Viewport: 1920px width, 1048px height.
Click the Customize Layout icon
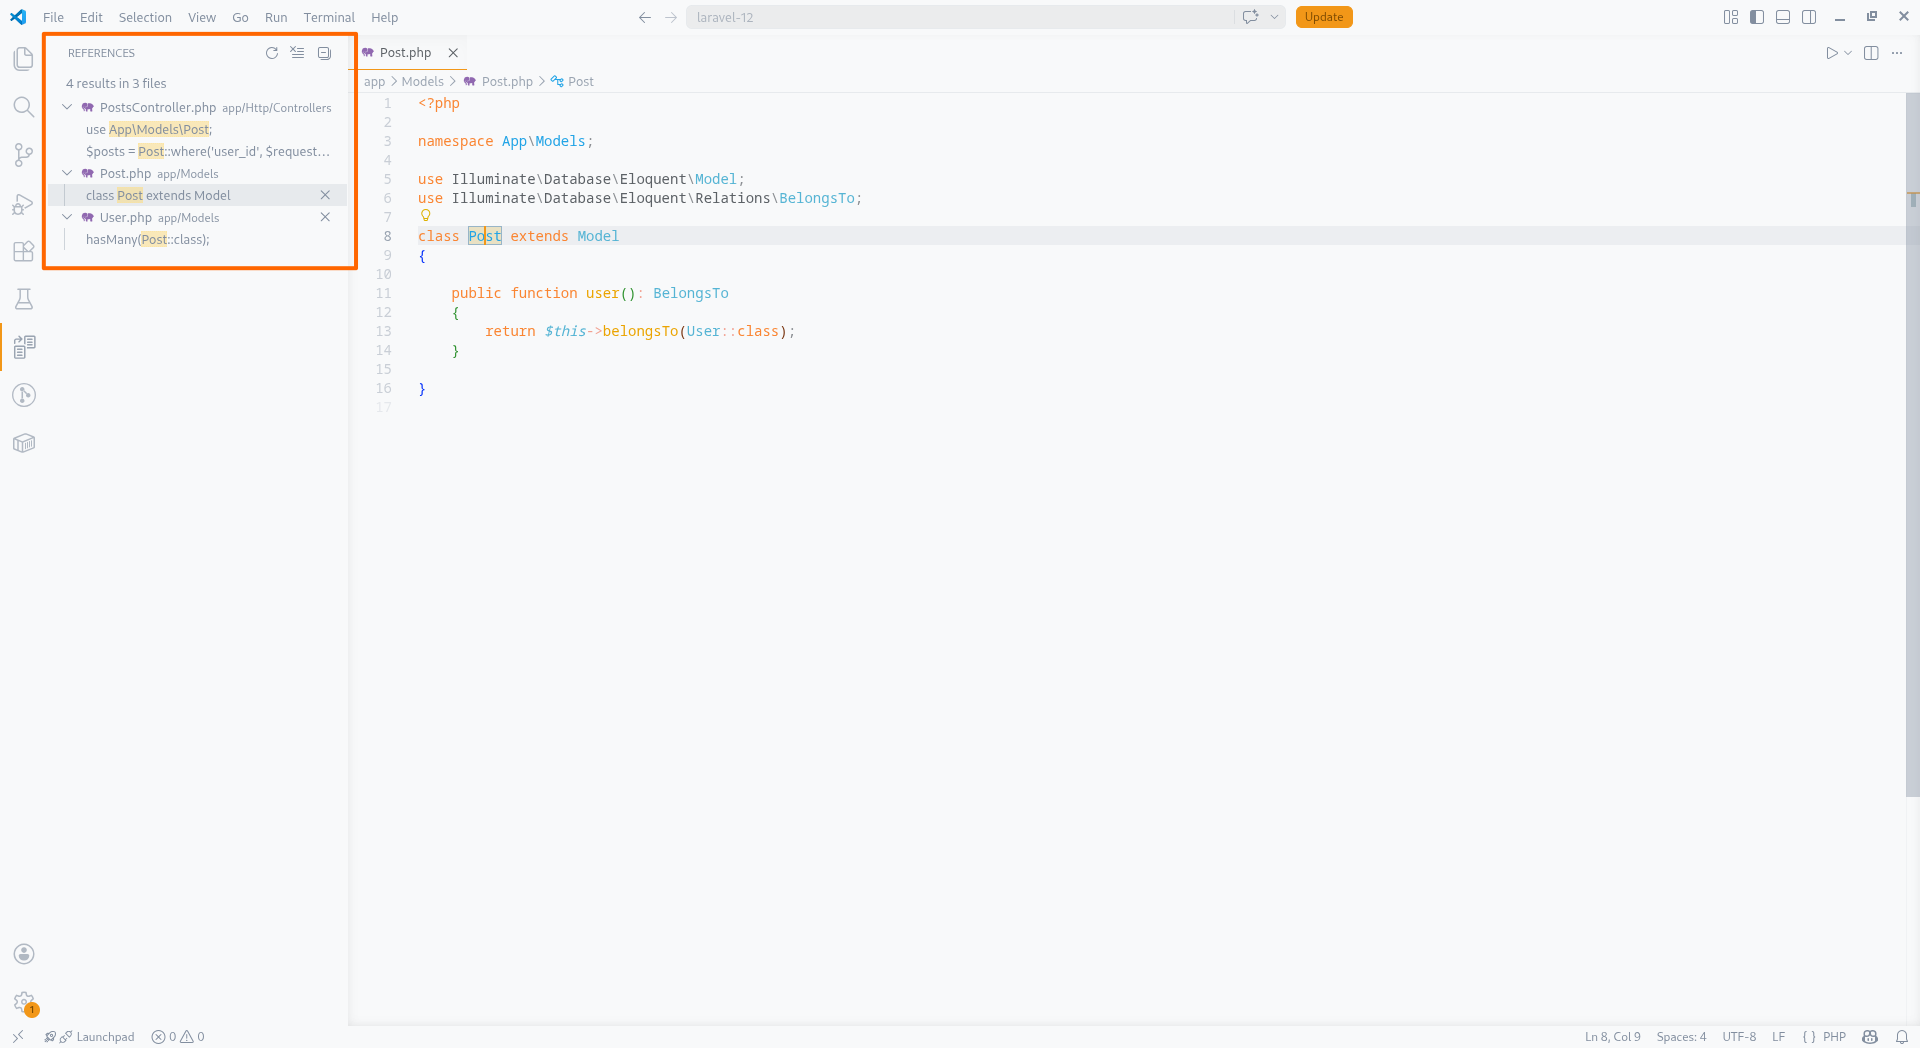point(1731,17)
